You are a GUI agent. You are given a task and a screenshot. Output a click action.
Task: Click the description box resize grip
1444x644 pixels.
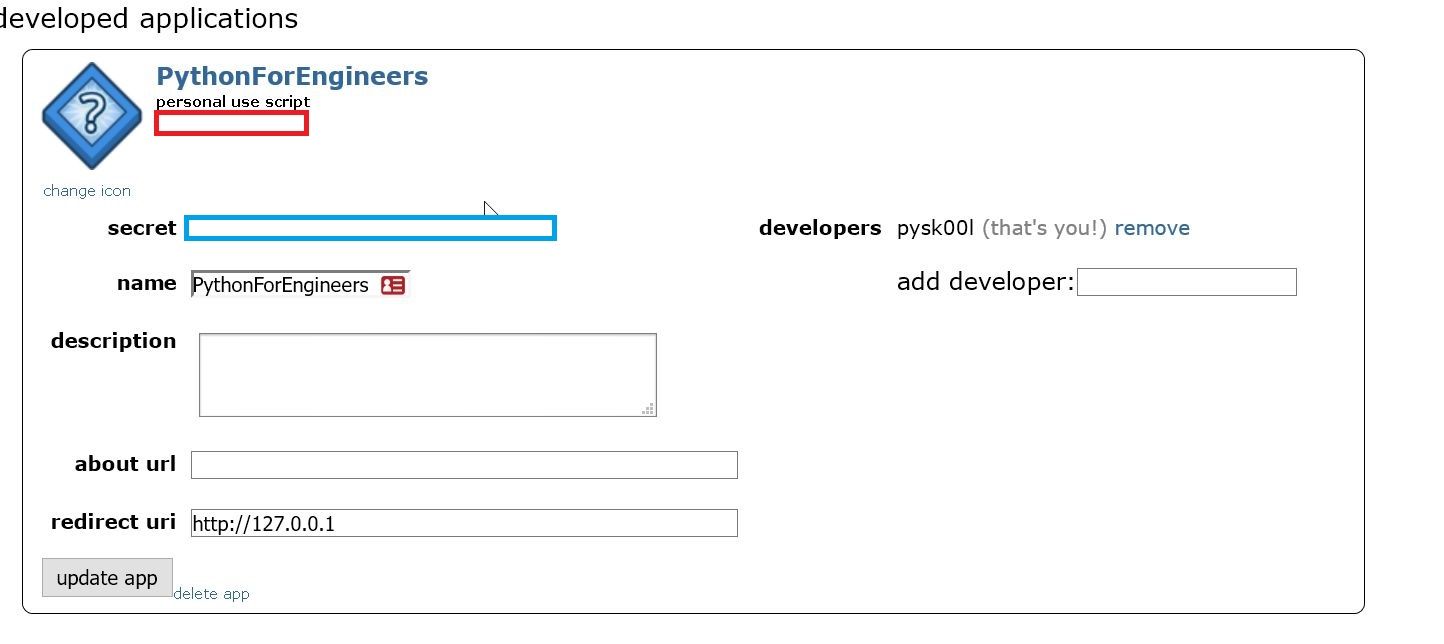pyautogui.click(x=648, y=408)
